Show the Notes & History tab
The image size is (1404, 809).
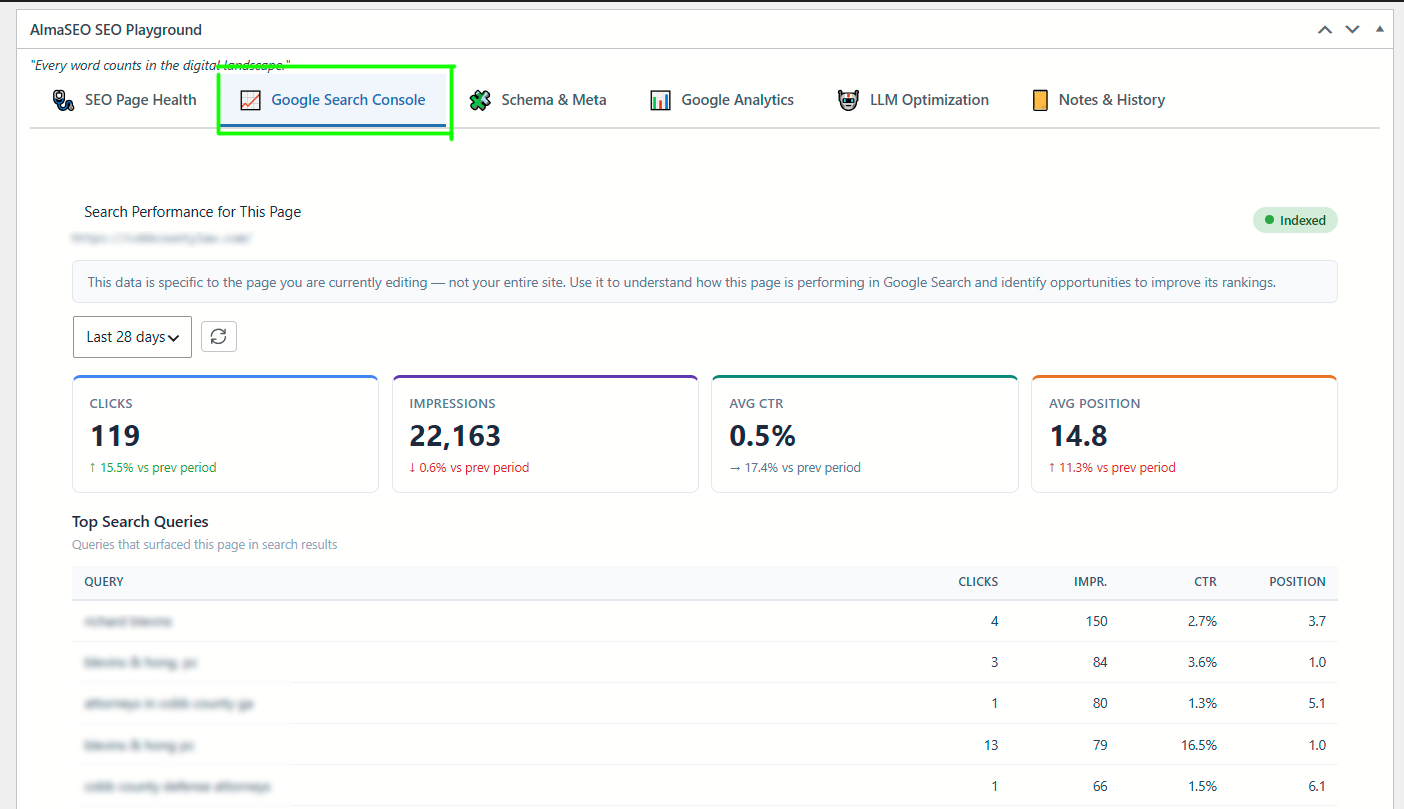pyautogui.click(x=1098, y=100)
